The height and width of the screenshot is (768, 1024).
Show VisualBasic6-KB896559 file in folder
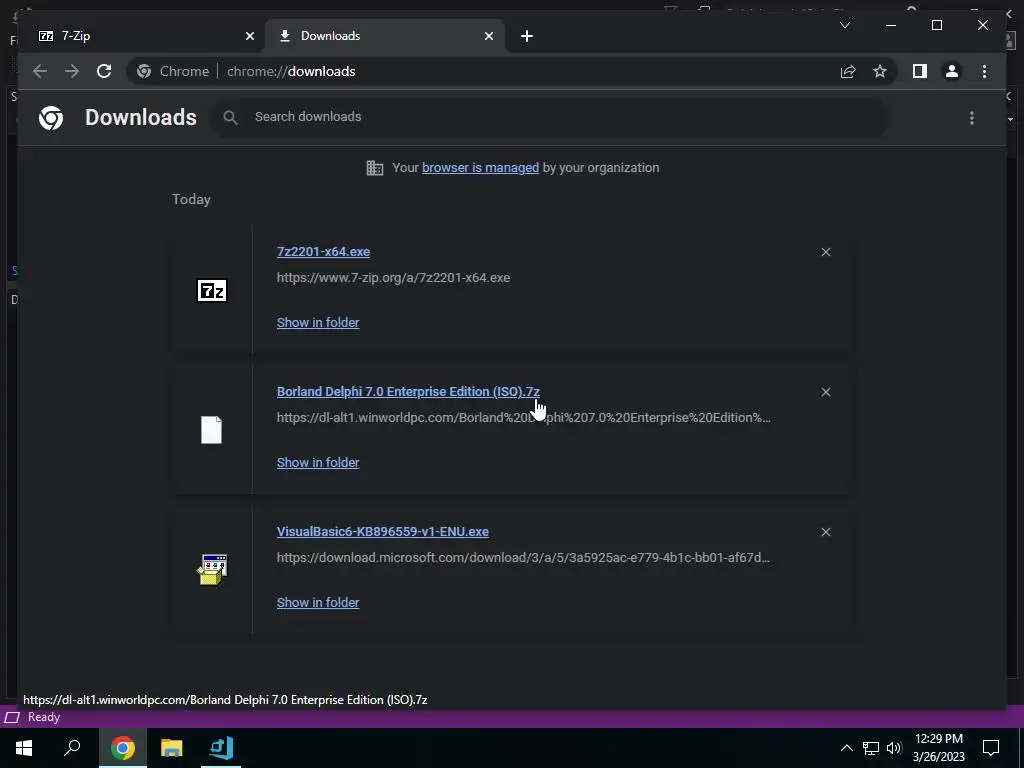click(x=318, y=603)
